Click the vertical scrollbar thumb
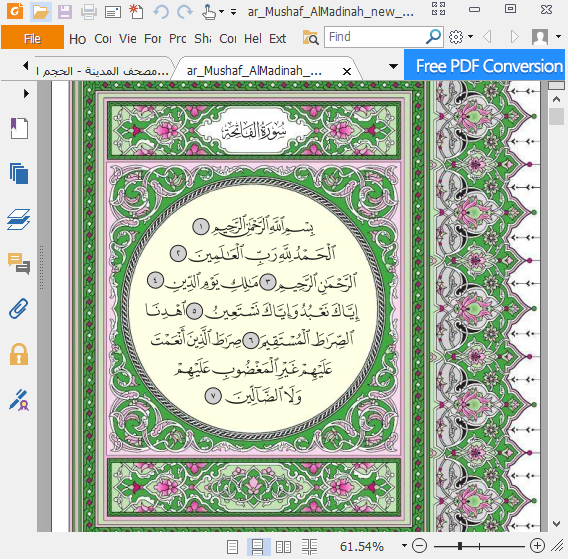The width and height of the screenshot is (568, 559). 557,117
